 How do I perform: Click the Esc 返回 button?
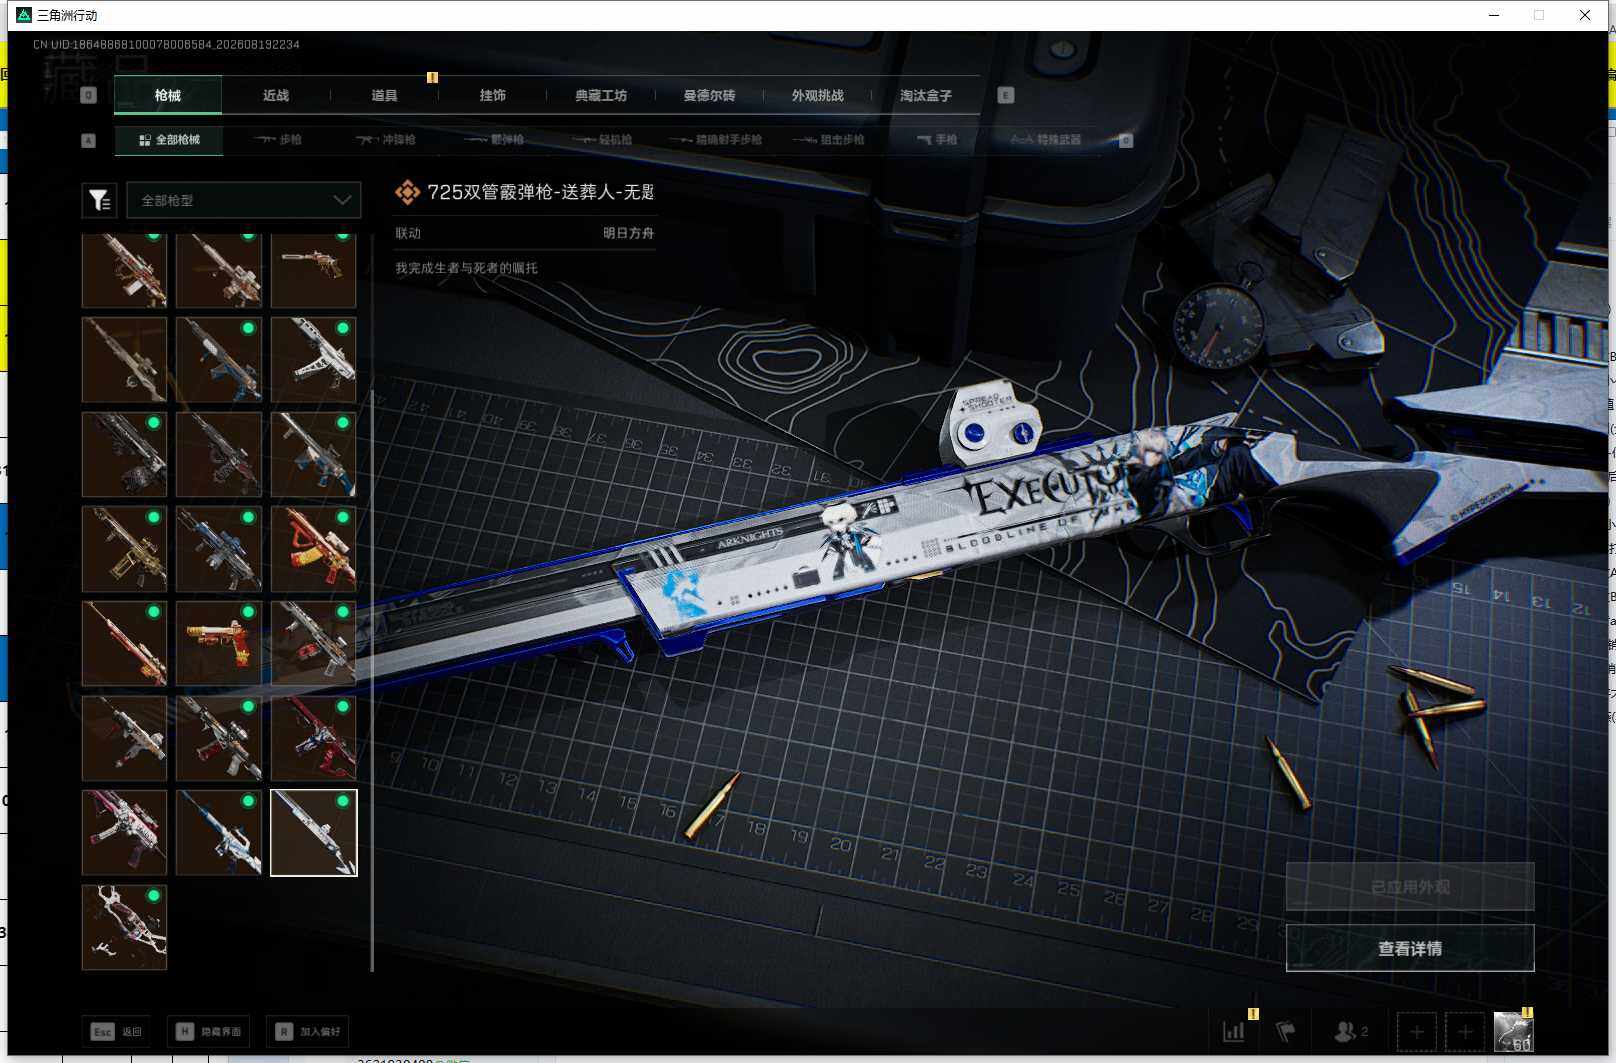click(x=117, y=1031)
